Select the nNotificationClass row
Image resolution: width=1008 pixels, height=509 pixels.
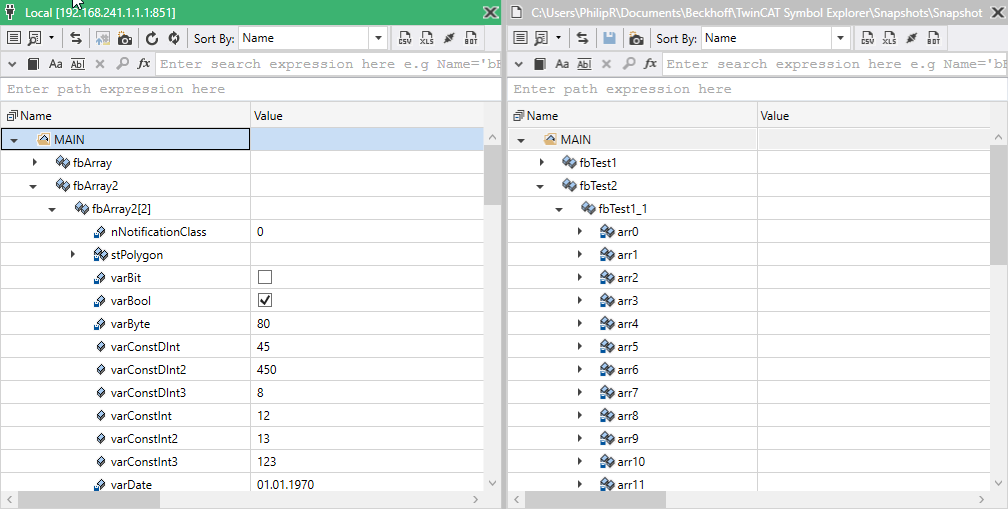pos(242,231)
